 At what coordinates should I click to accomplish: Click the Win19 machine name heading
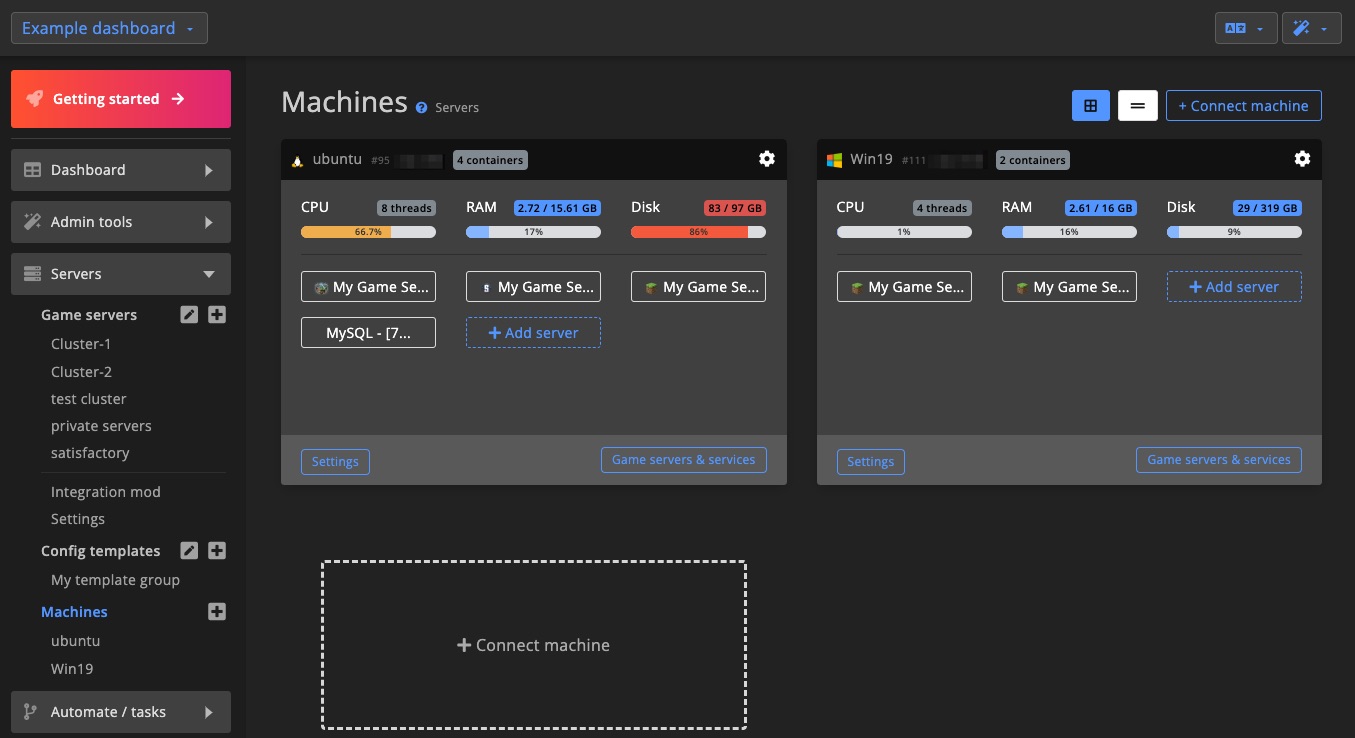coord(871,159)
